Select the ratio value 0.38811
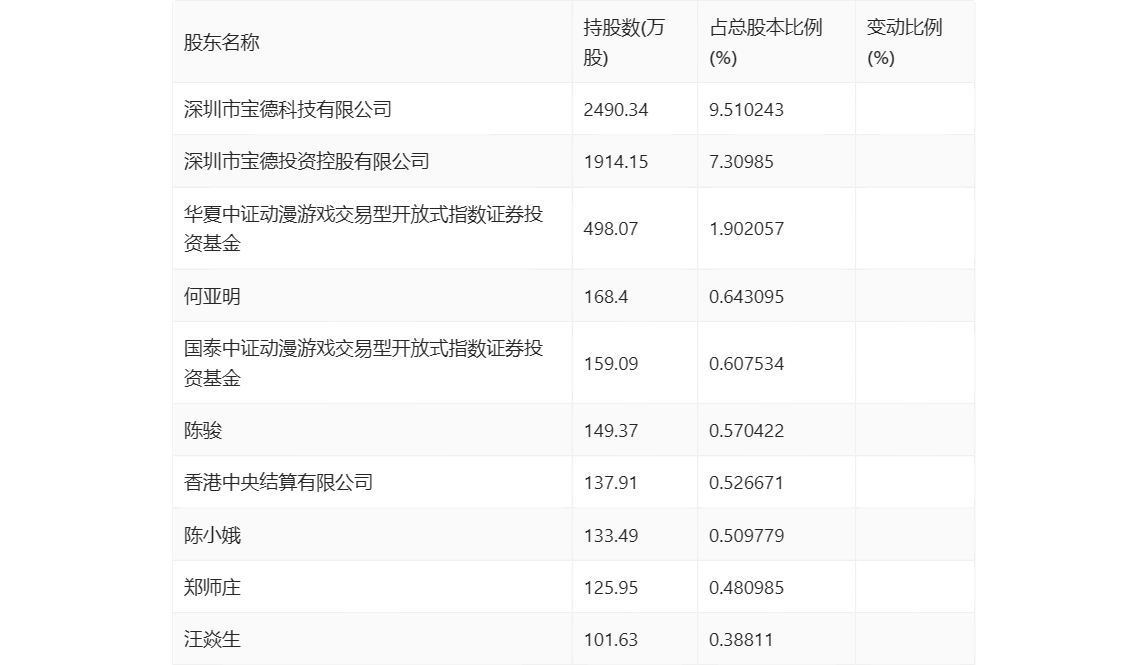 [741, 640]
